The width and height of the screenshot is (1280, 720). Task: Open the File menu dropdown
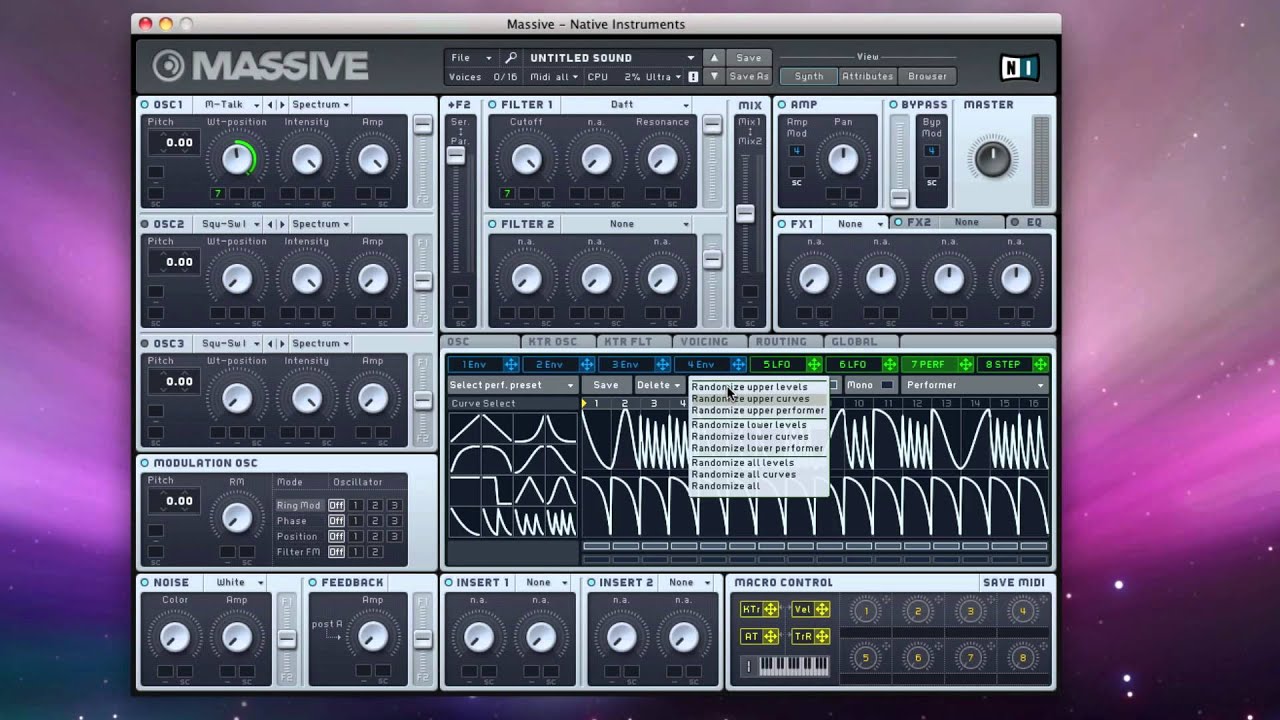pyautogui.click(x=471, y=58)
